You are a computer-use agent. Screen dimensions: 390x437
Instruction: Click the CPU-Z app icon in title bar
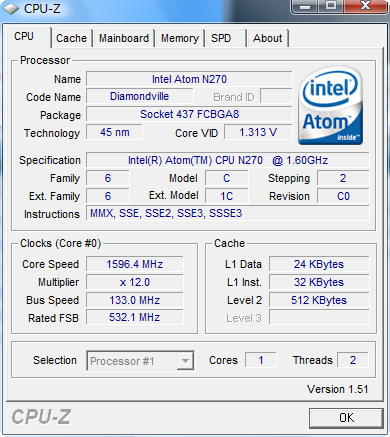pyautogui.click(x=11, y=8)
